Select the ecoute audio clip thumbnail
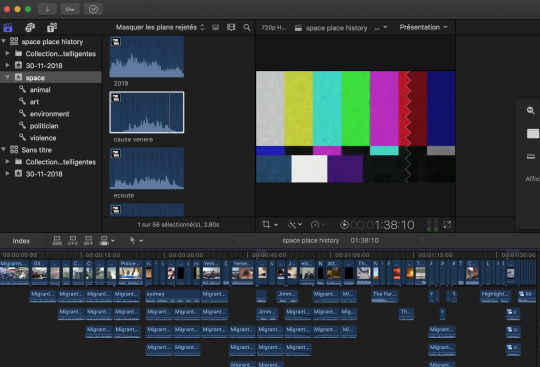This screenshot has height=367, width=540. click(x=147, y=168)
